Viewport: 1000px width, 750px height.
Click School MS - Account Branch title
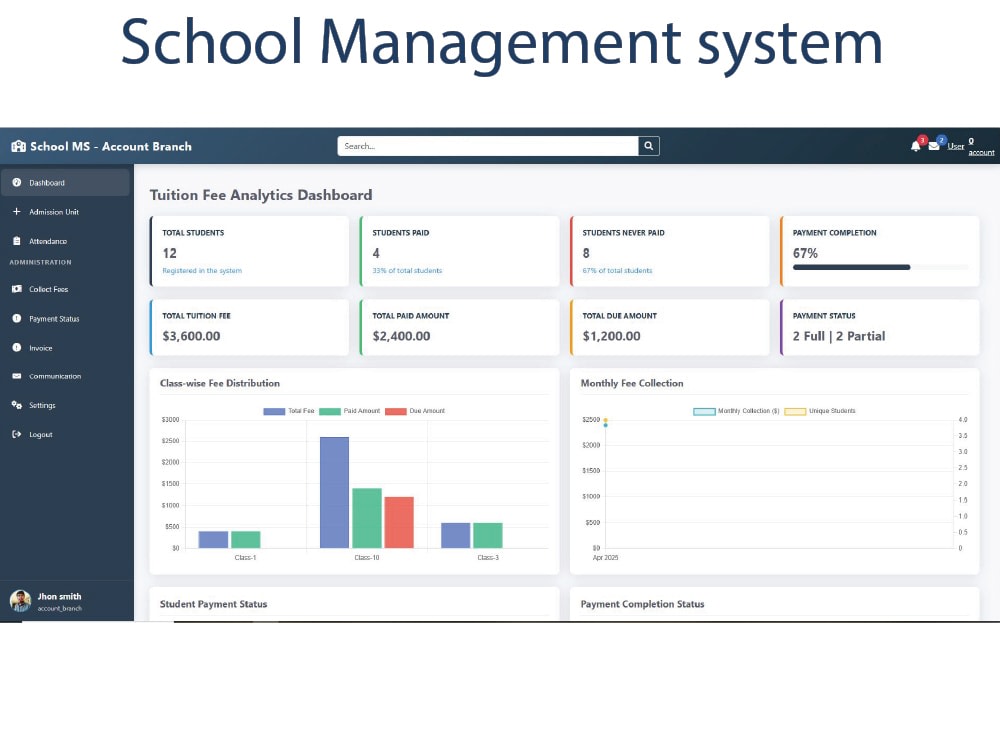tap(111, 146)
